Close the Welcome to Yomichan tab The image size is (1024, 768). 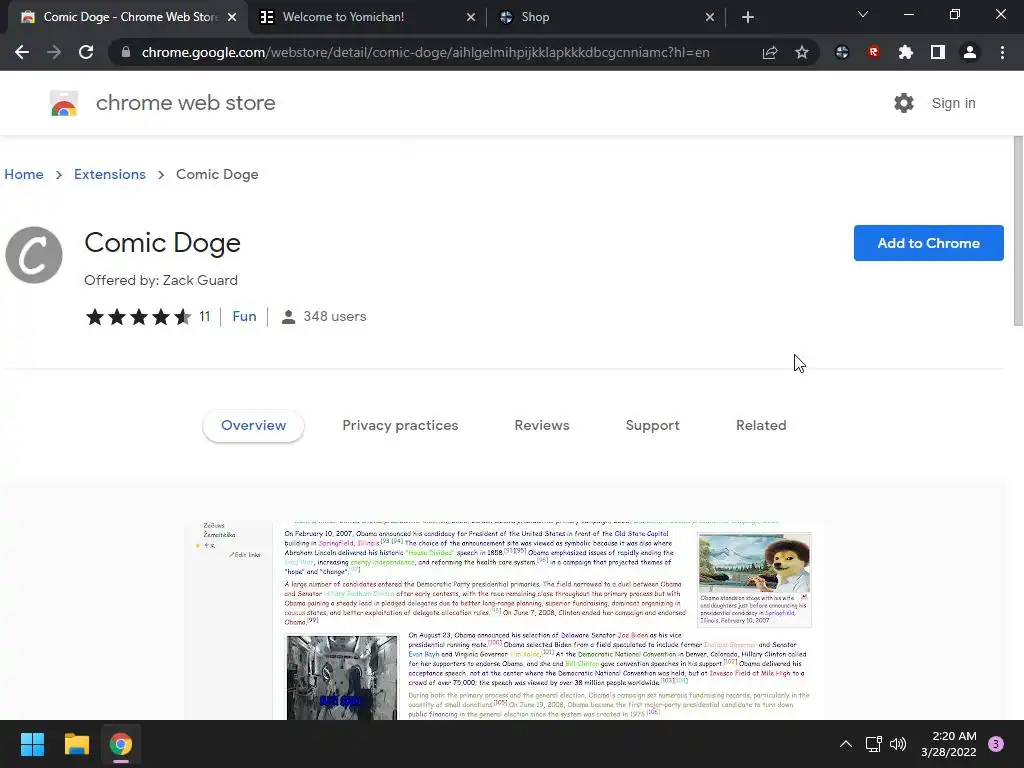471,17
